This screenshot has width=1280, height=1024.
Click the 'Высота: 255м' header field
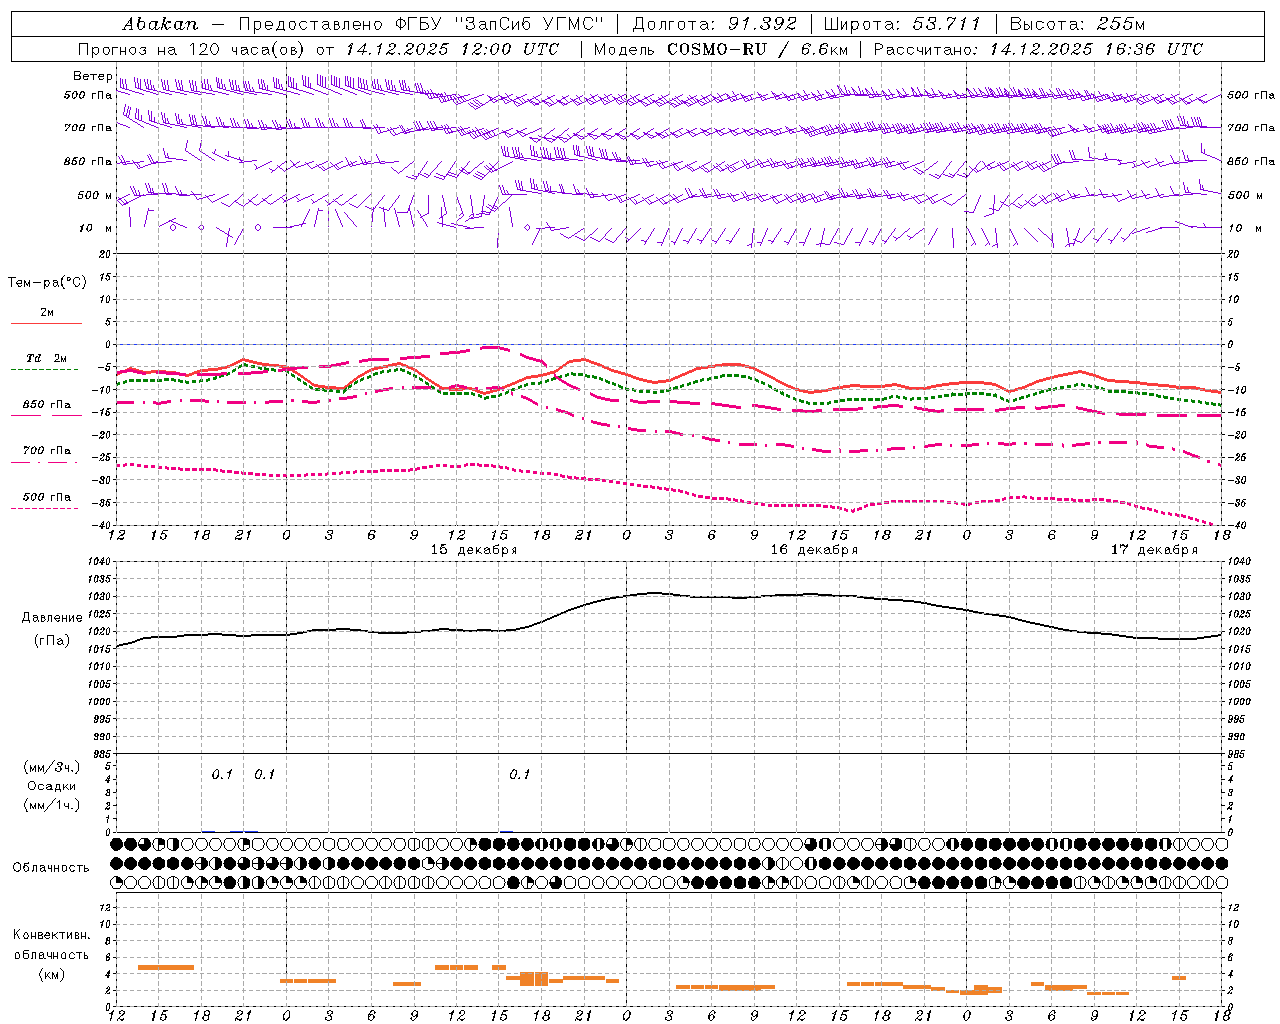(1077, 24)
